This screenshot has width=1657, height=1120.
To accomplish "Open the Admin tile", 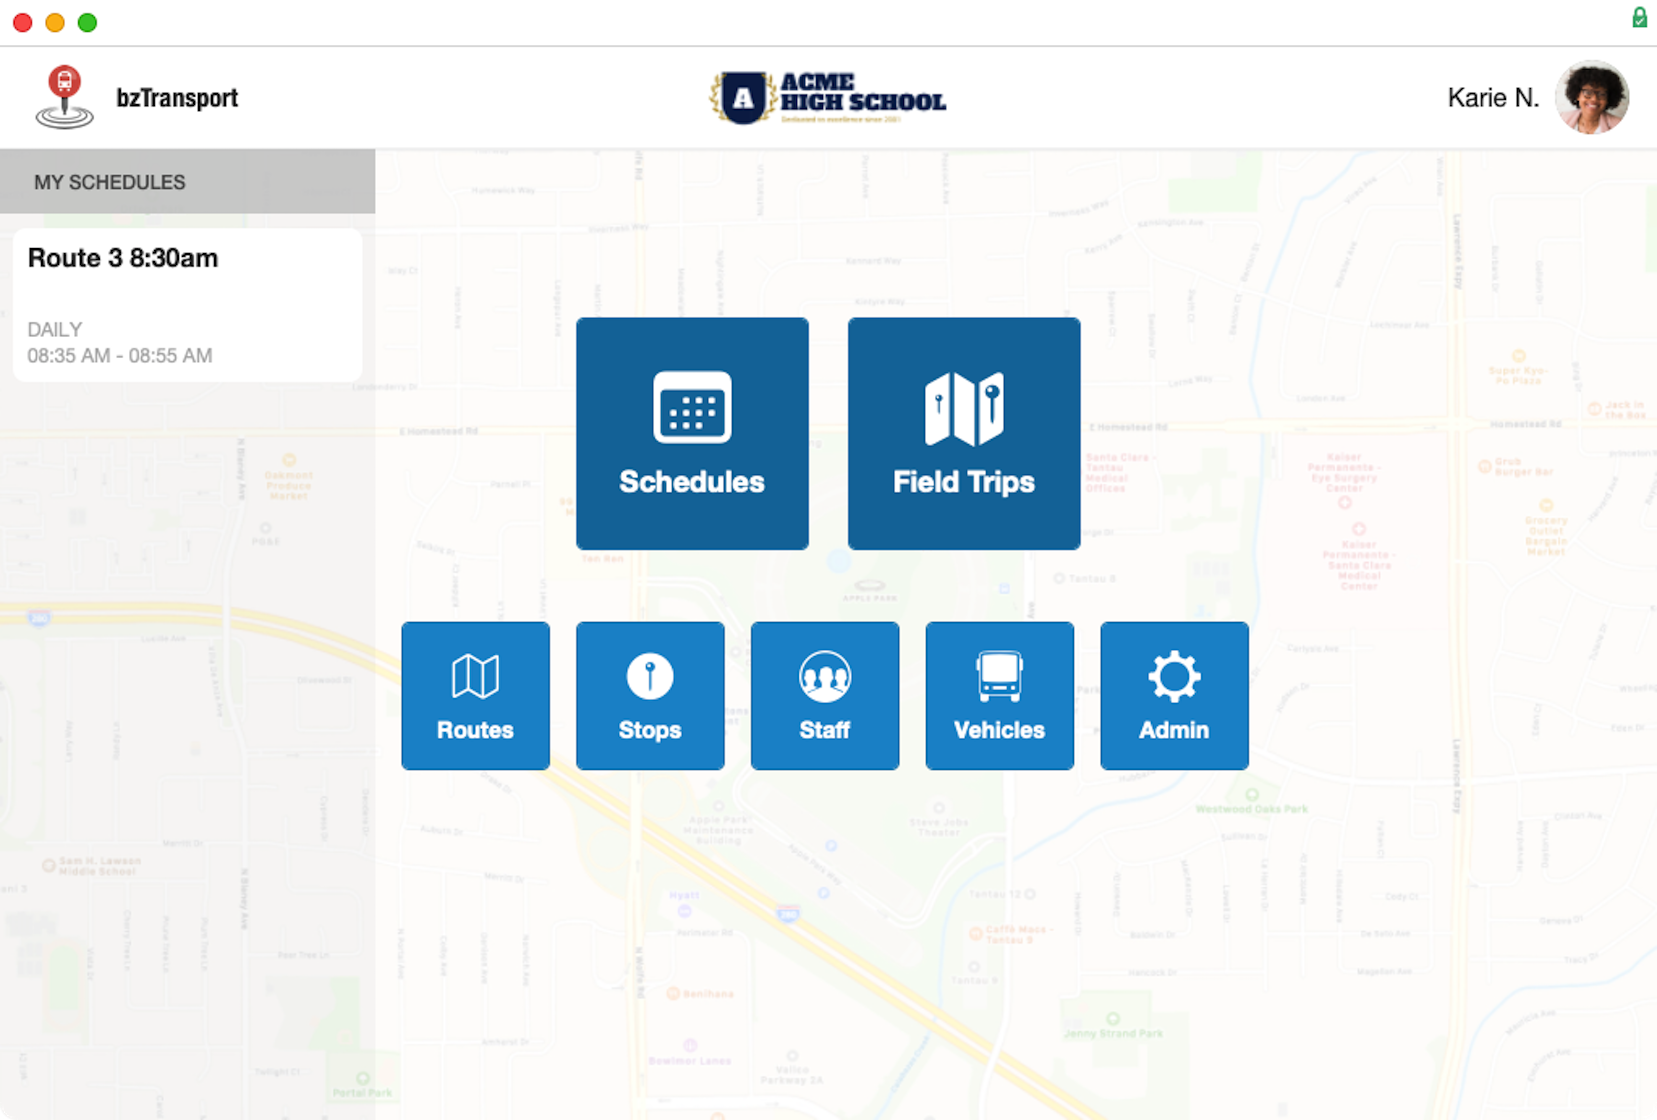I will pos(1174,696).
